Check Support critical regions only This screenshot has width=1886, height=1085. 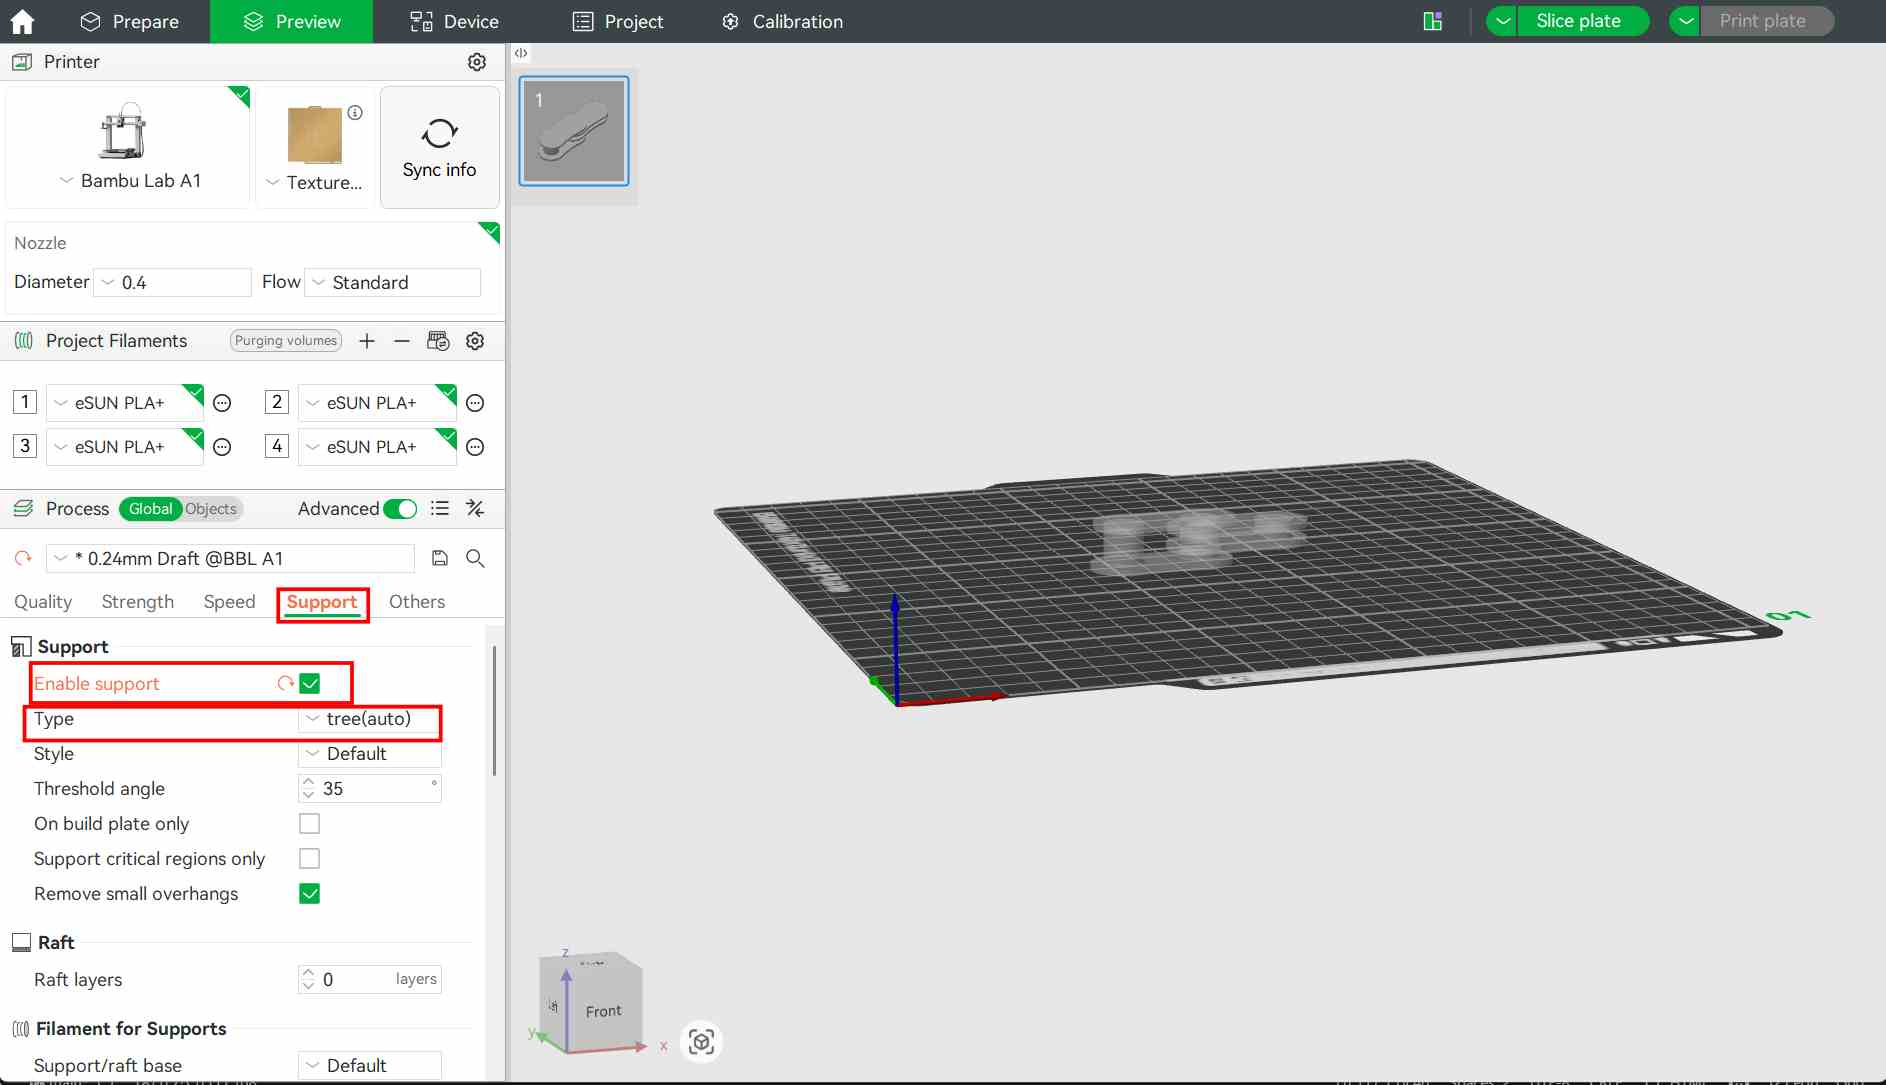click(x=310, y=859)
